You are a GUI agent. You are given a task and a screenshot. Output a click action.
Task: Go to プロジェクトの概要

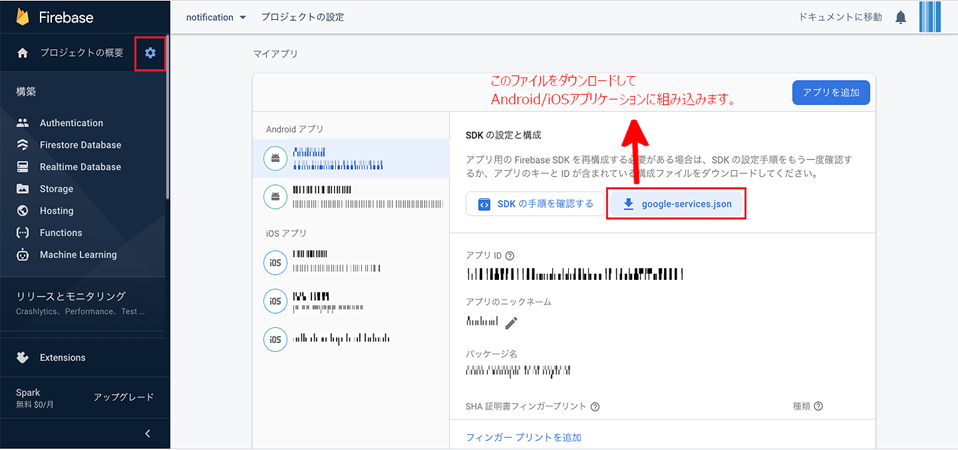point(81,53)
